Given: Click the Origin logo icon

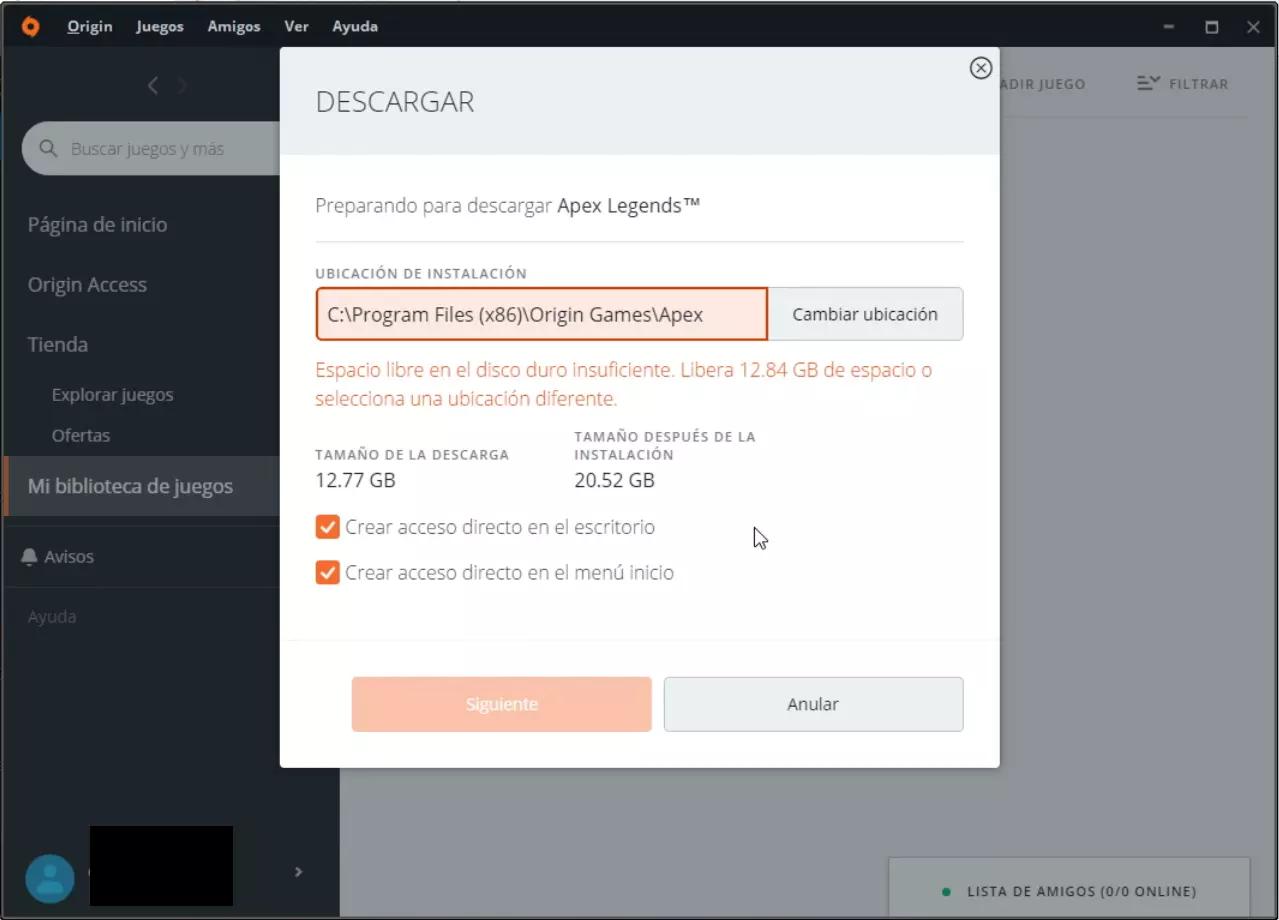Looking at the screenshot, I should (x=30, y=27).
